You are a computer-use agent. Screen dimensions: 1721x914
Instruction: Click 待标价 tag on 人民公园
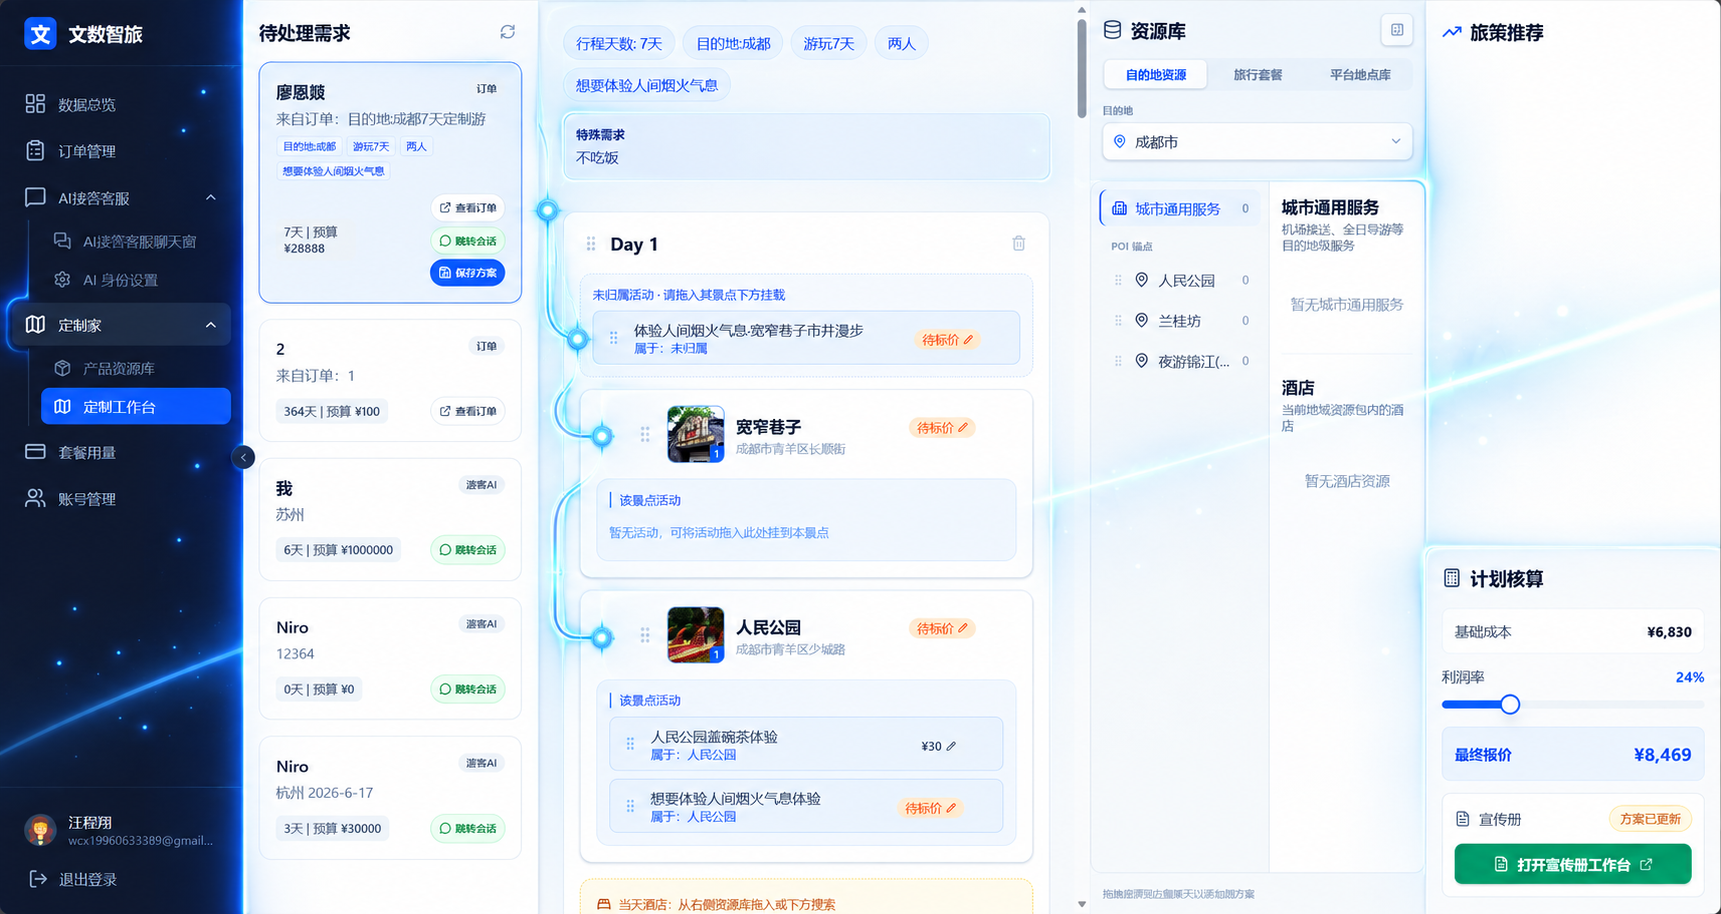pos(942,628)
